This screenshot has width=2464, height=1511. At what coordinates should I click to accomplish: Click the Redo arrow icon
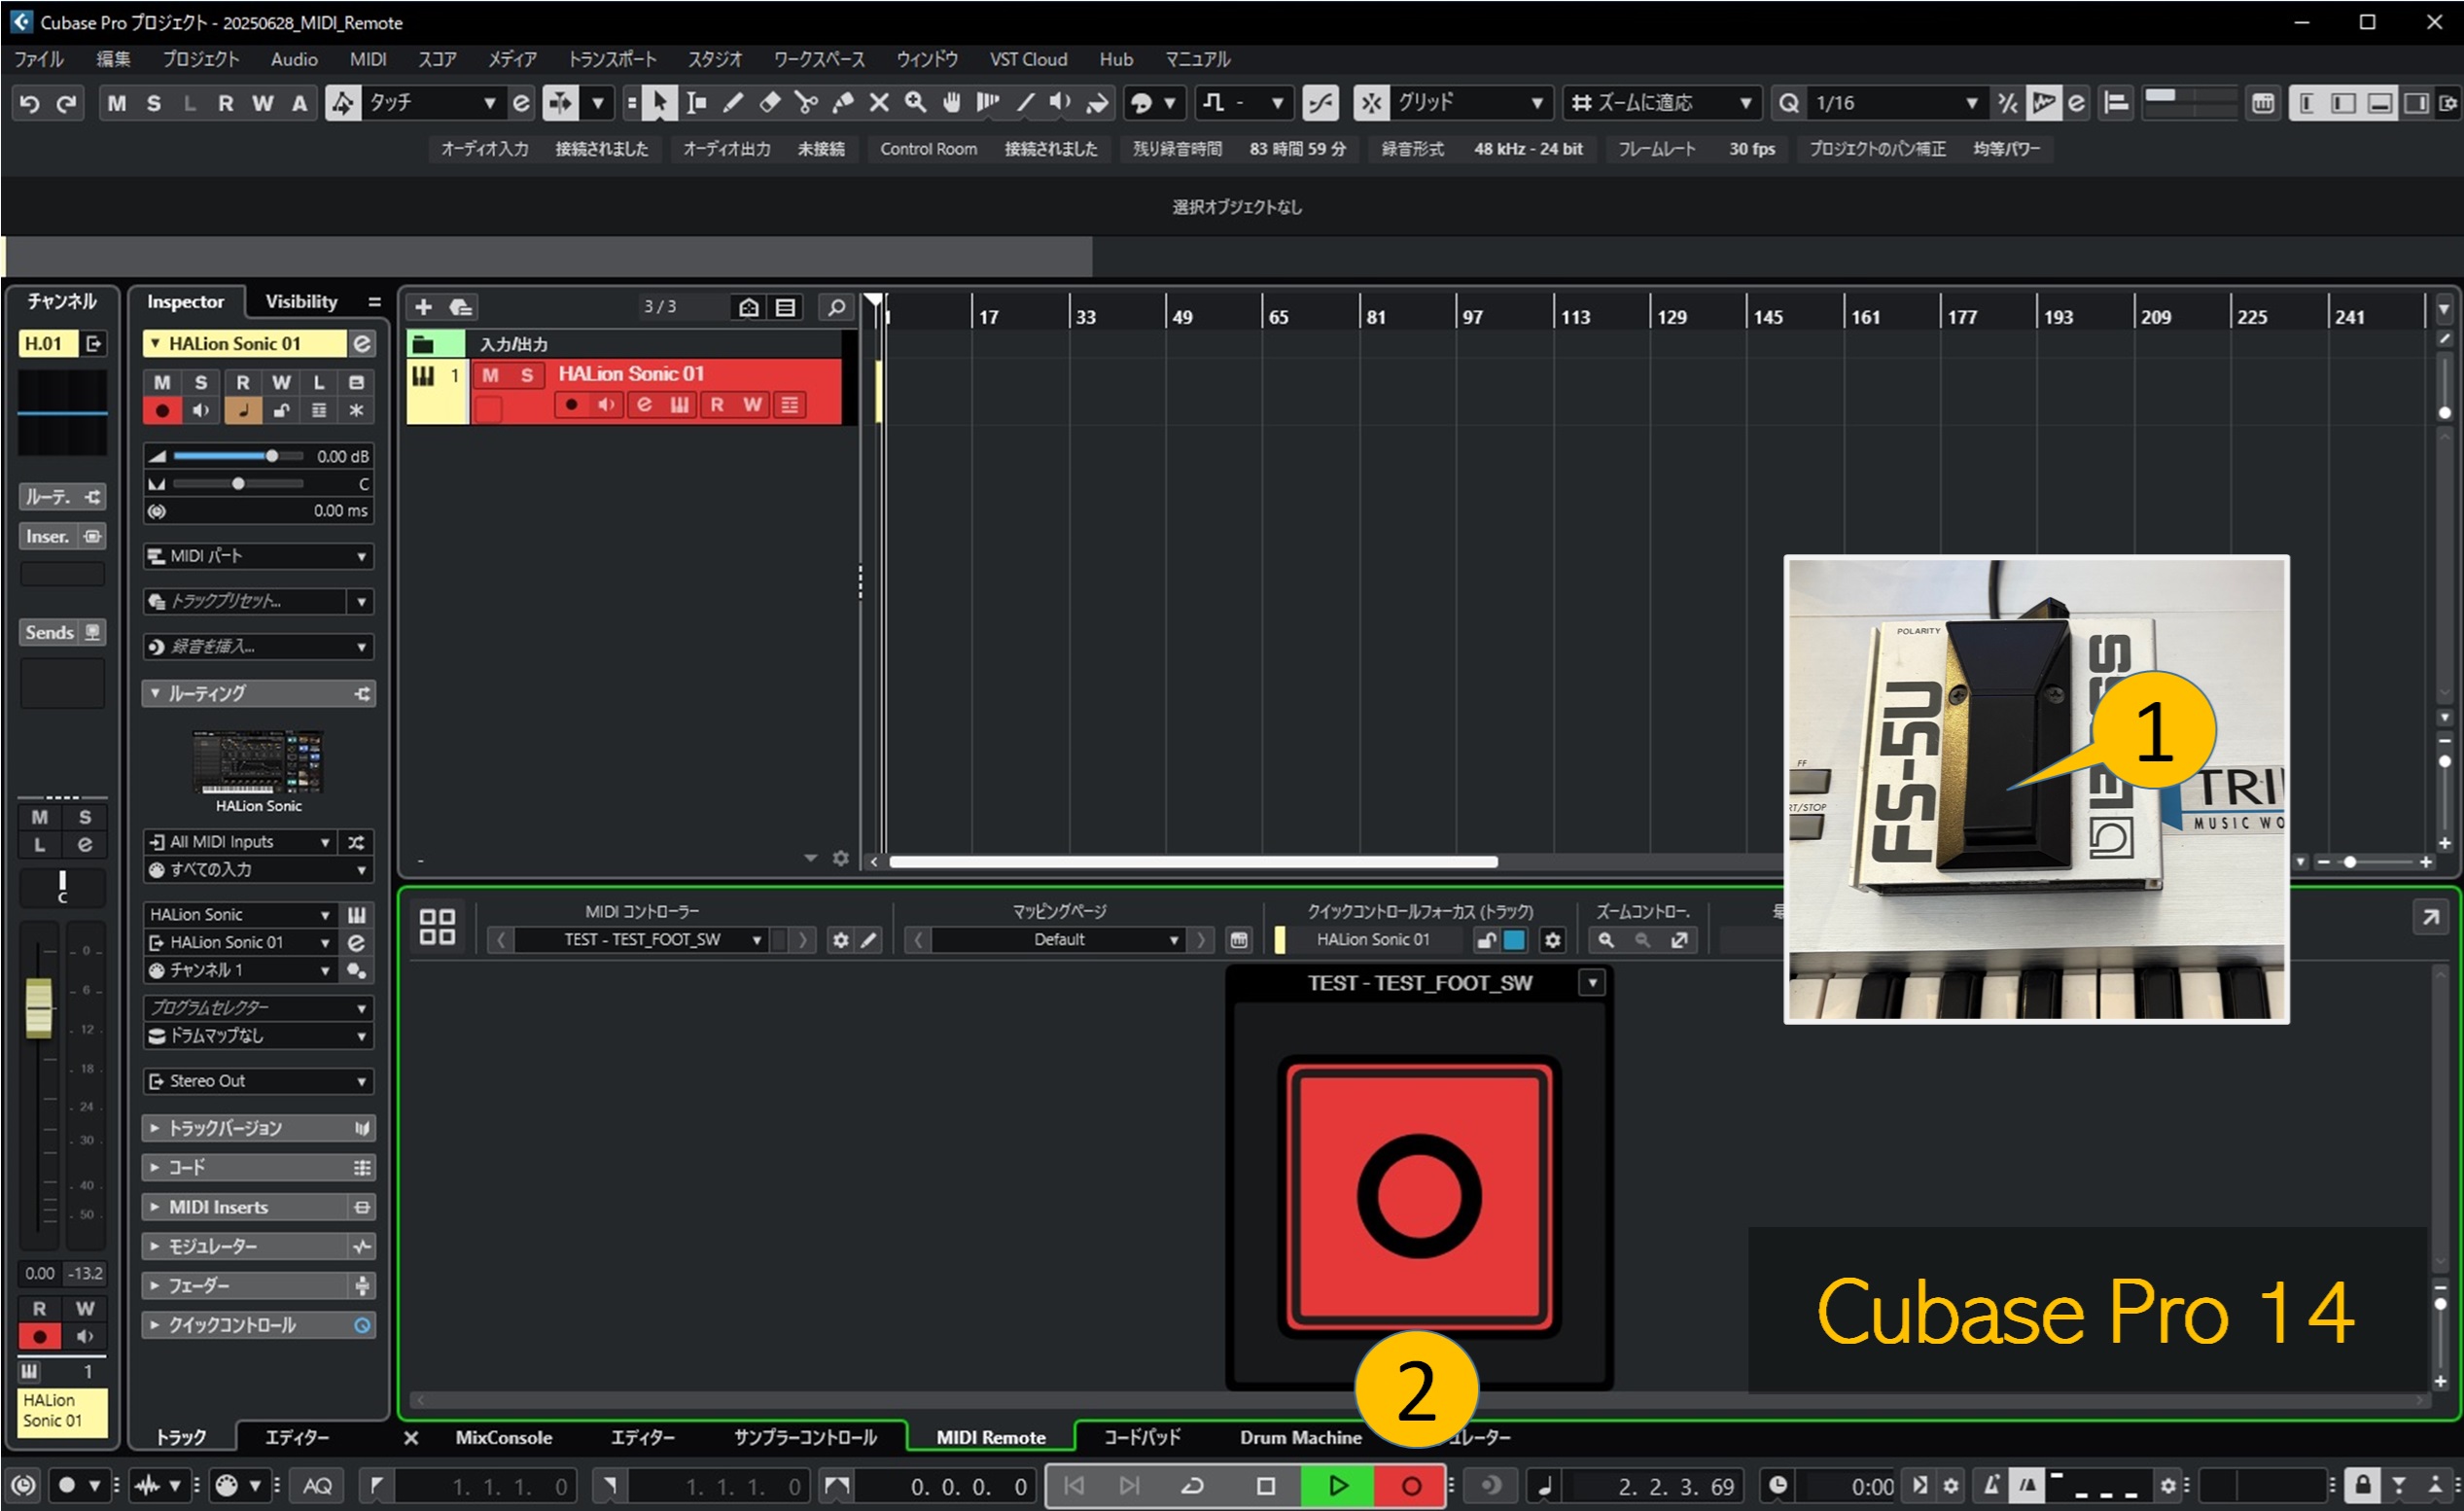(67, 103)
